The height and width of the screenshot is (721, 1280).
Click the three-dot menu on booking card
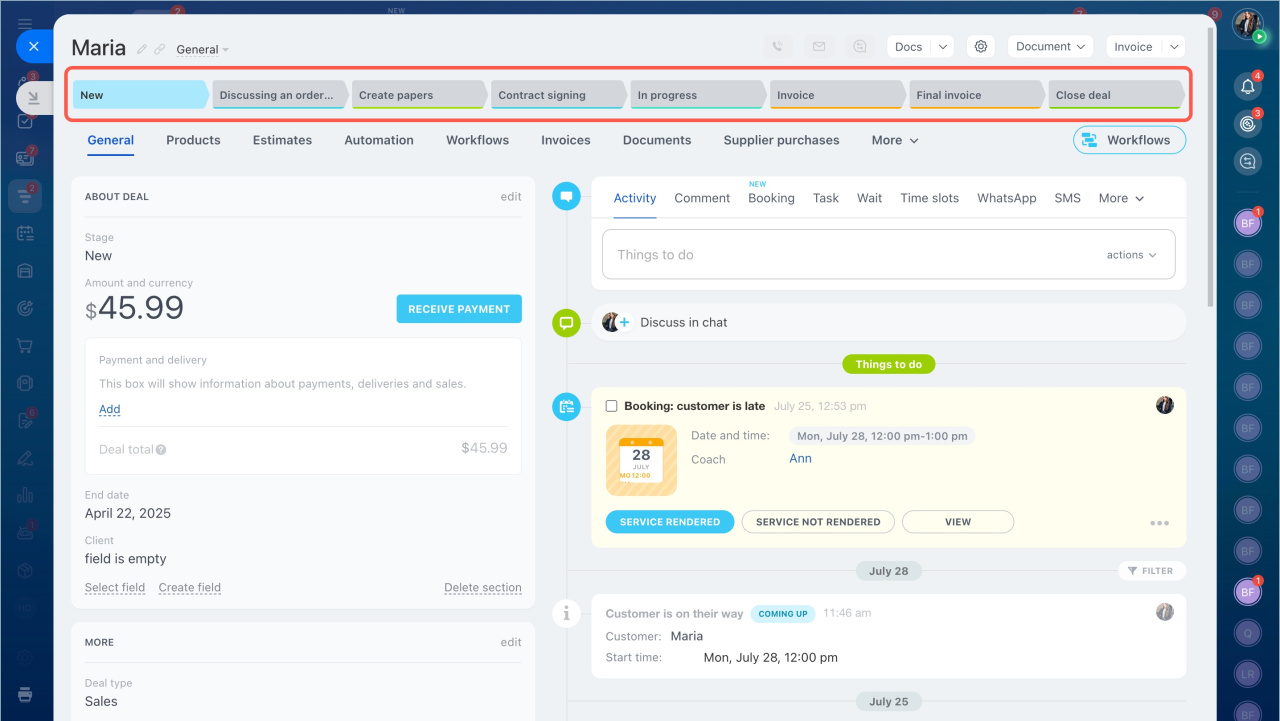pyautogui.click(x=1159, y=523)
